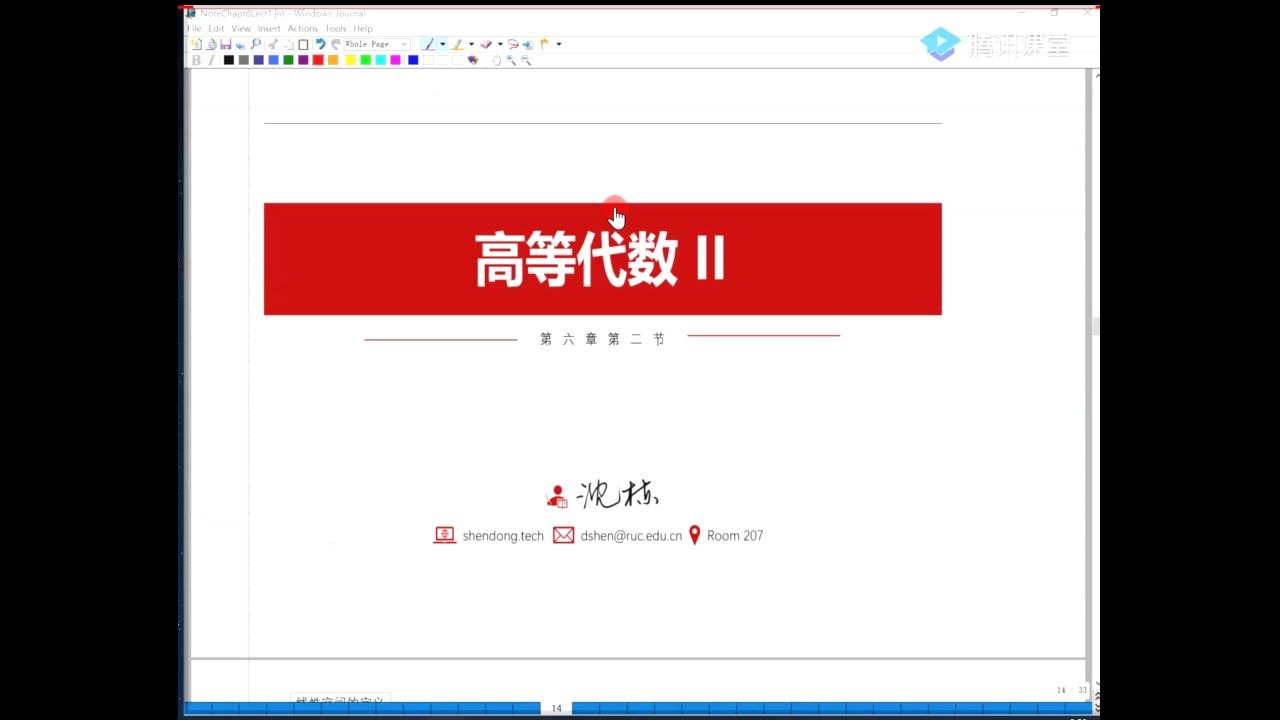This screenshot has width=1280, height=720.
Task: Create a new note with toolbar icon
Action: [x=197, y=44]
